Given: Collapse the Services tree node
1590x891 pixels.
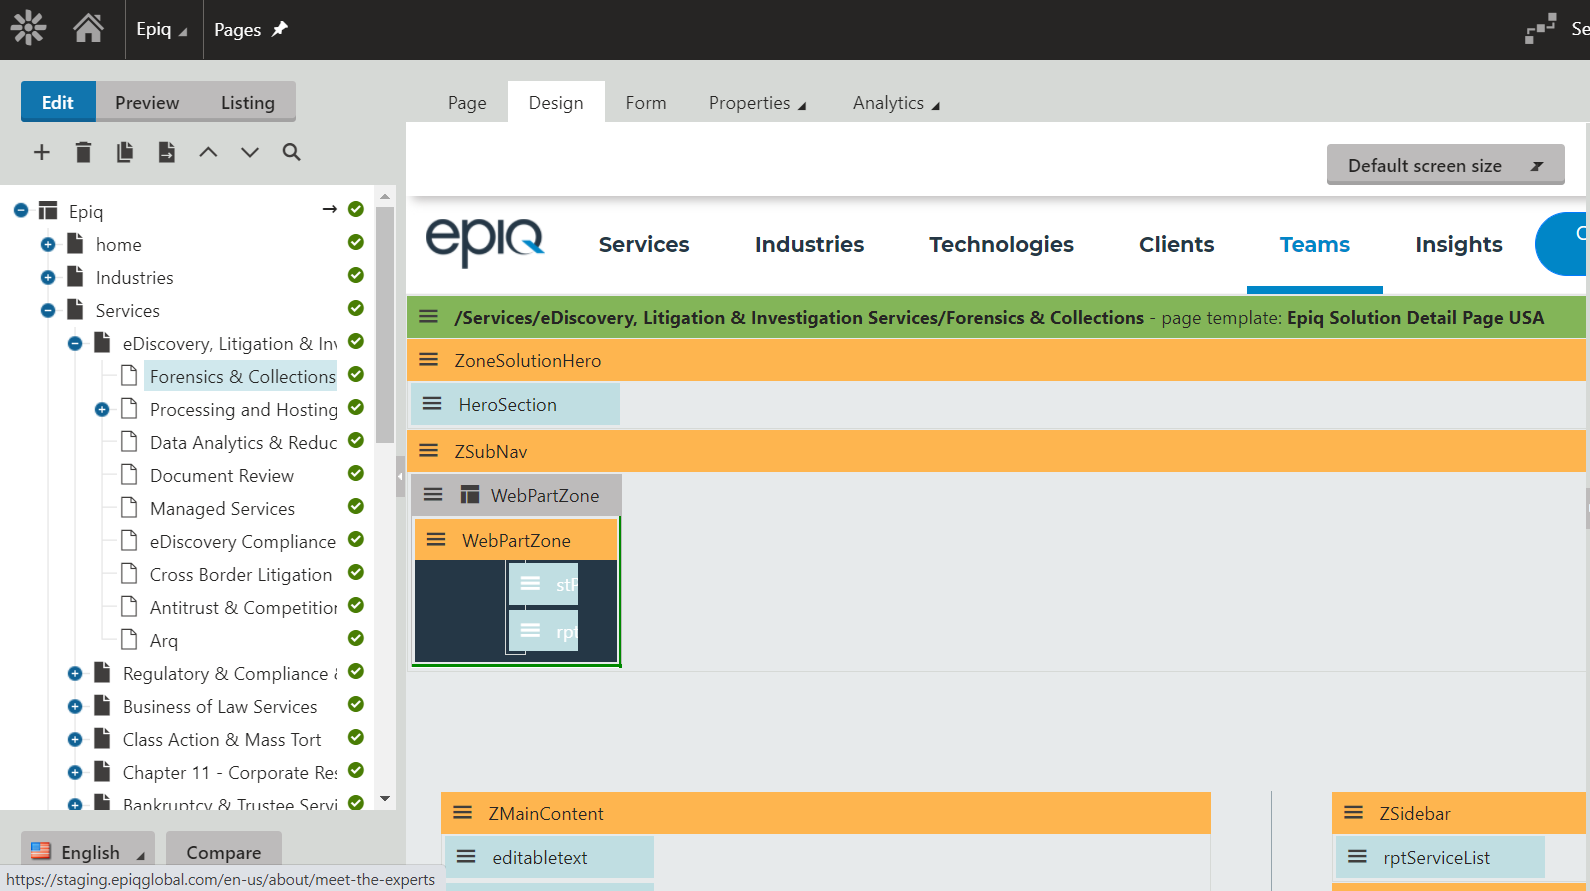Looking at the screenshot, I should click(x=48, y=311).
